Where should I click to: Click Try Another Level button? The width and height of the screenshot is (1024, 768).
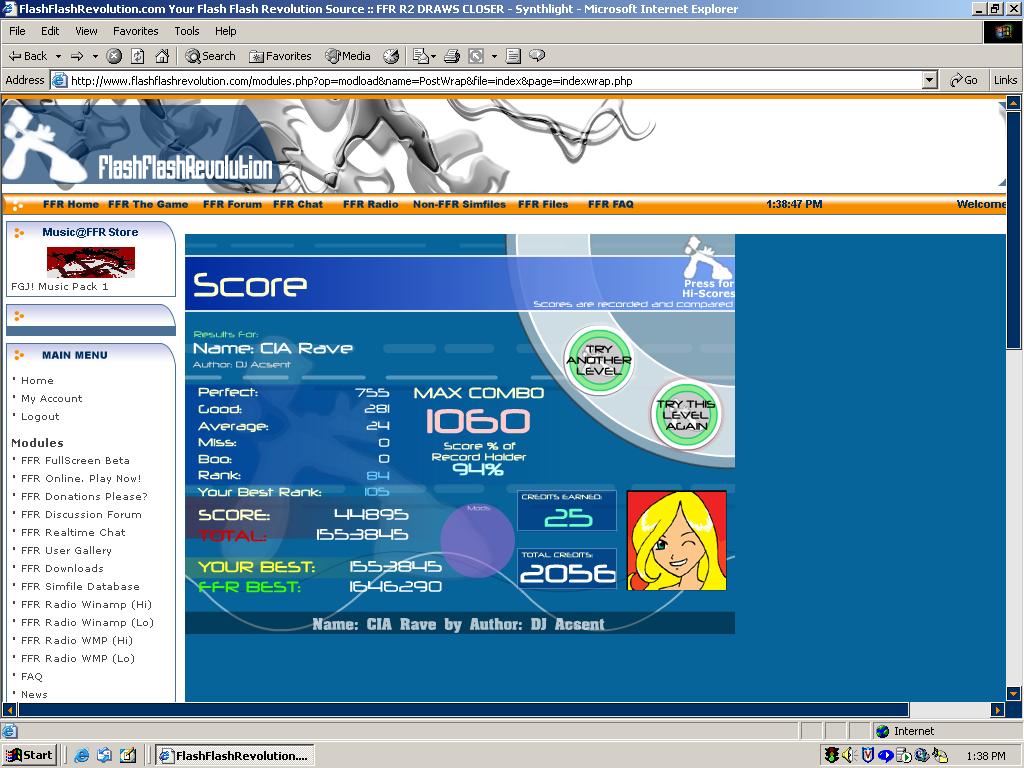(598, 360)
